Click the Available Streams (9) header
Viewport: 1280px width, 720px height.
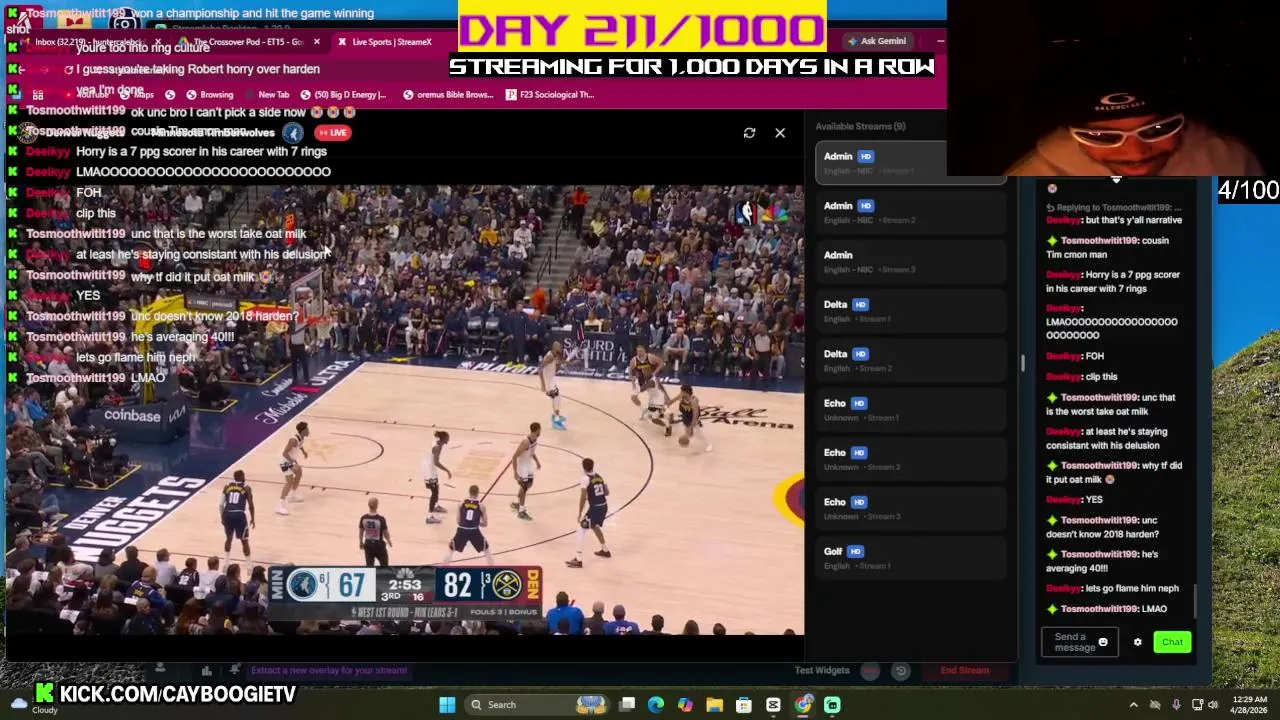860,126
